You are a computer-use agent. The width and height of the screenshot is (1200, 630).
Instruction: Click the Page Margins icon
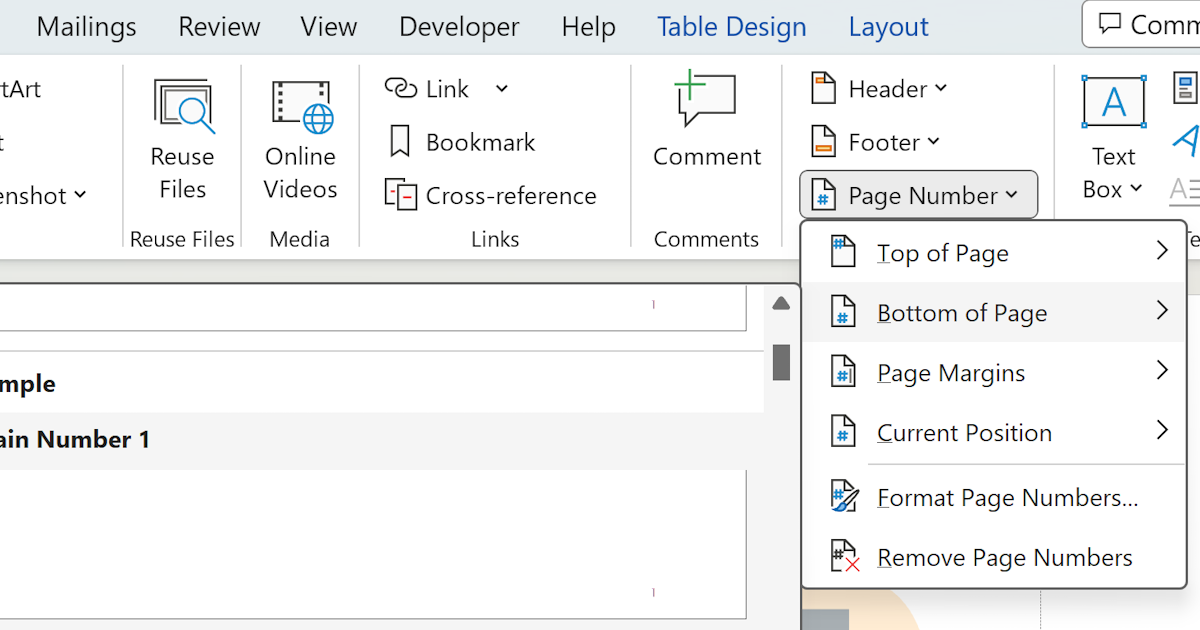(843, 372)
